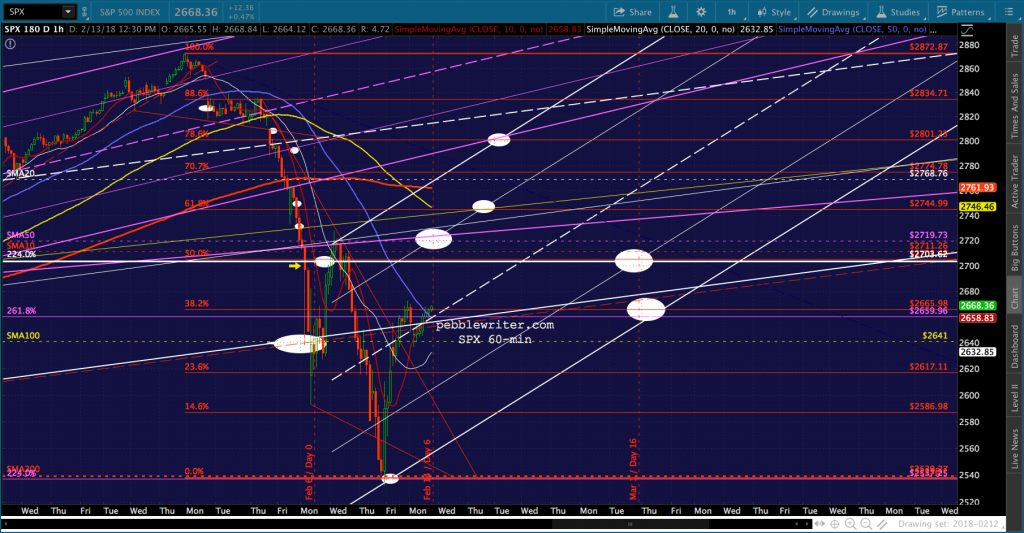Screen dimensions: 1024x533
Task: Open the chart list menu icon
Action: click(x=1008, y=12)
